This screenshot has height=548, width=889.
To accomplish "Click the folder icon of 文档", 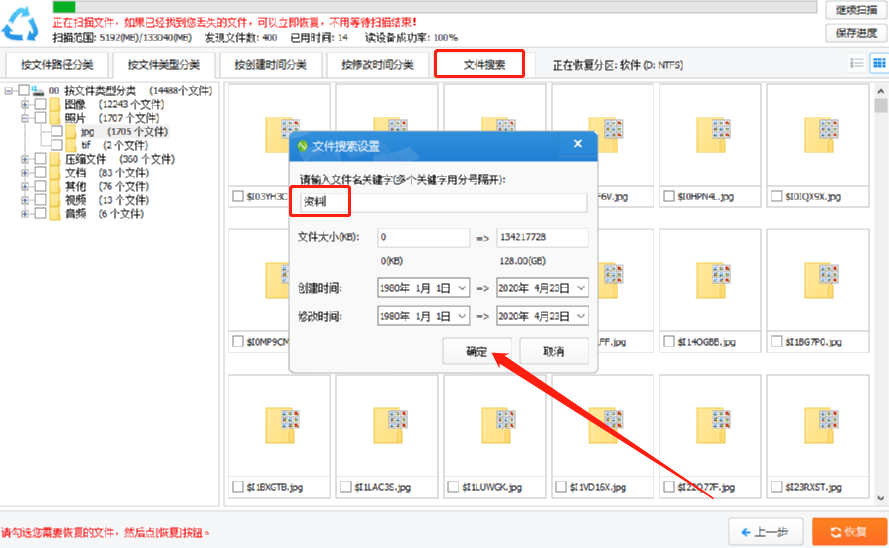I will click(55, 173).
